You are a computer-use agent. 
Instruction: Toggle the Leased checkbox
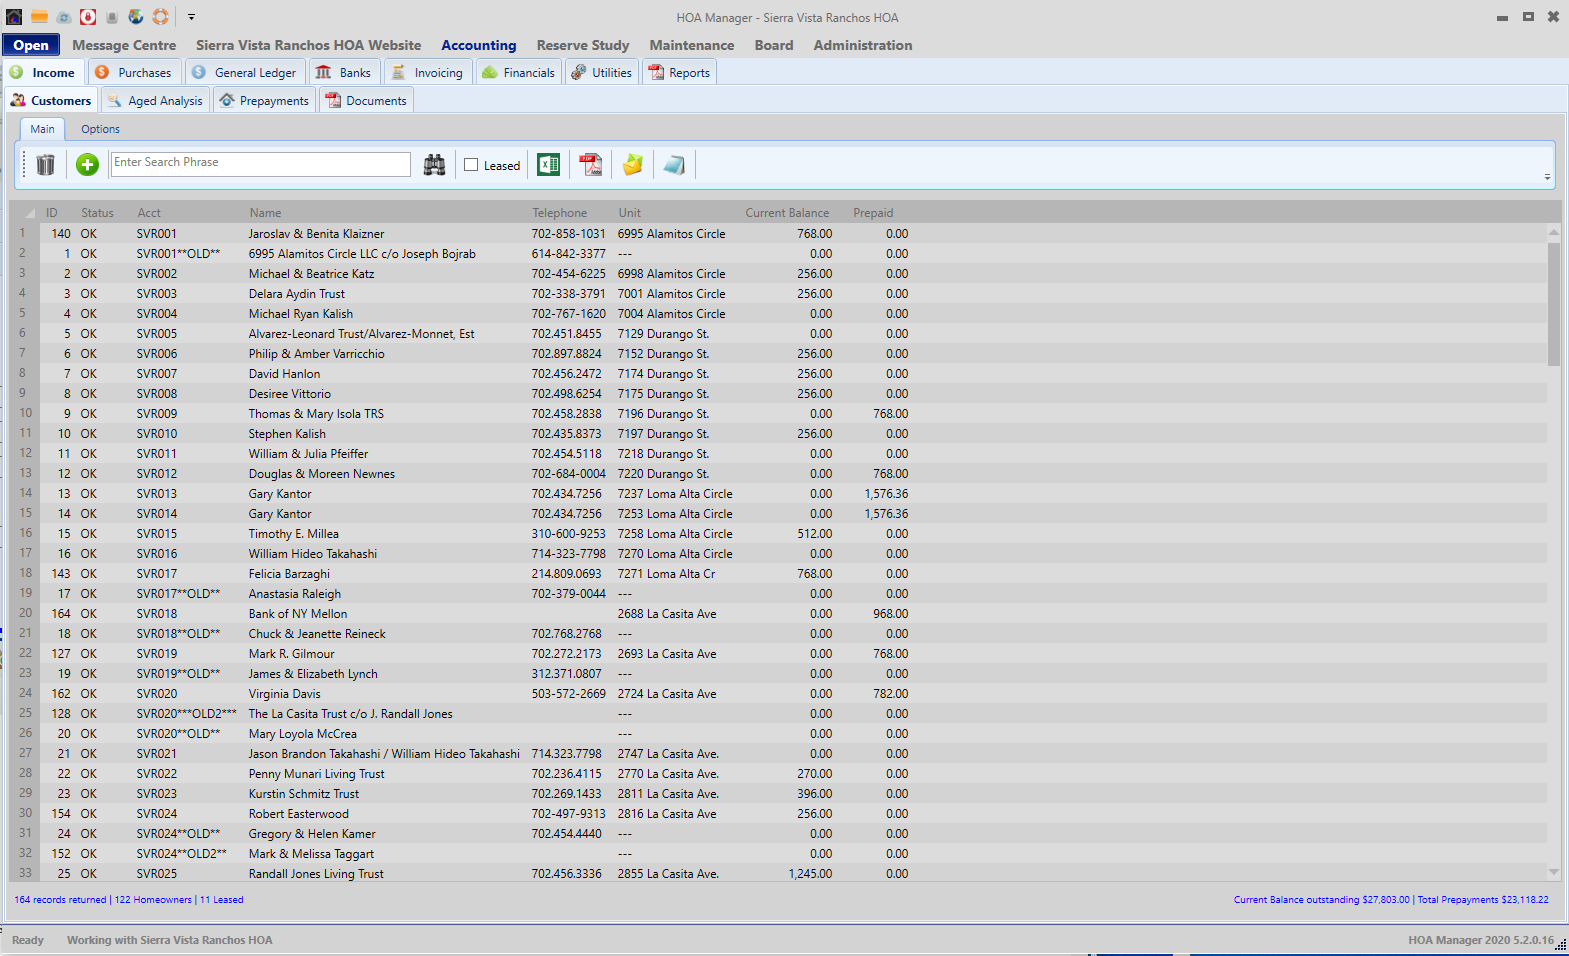pyautogui.click(x=471, y=166)
